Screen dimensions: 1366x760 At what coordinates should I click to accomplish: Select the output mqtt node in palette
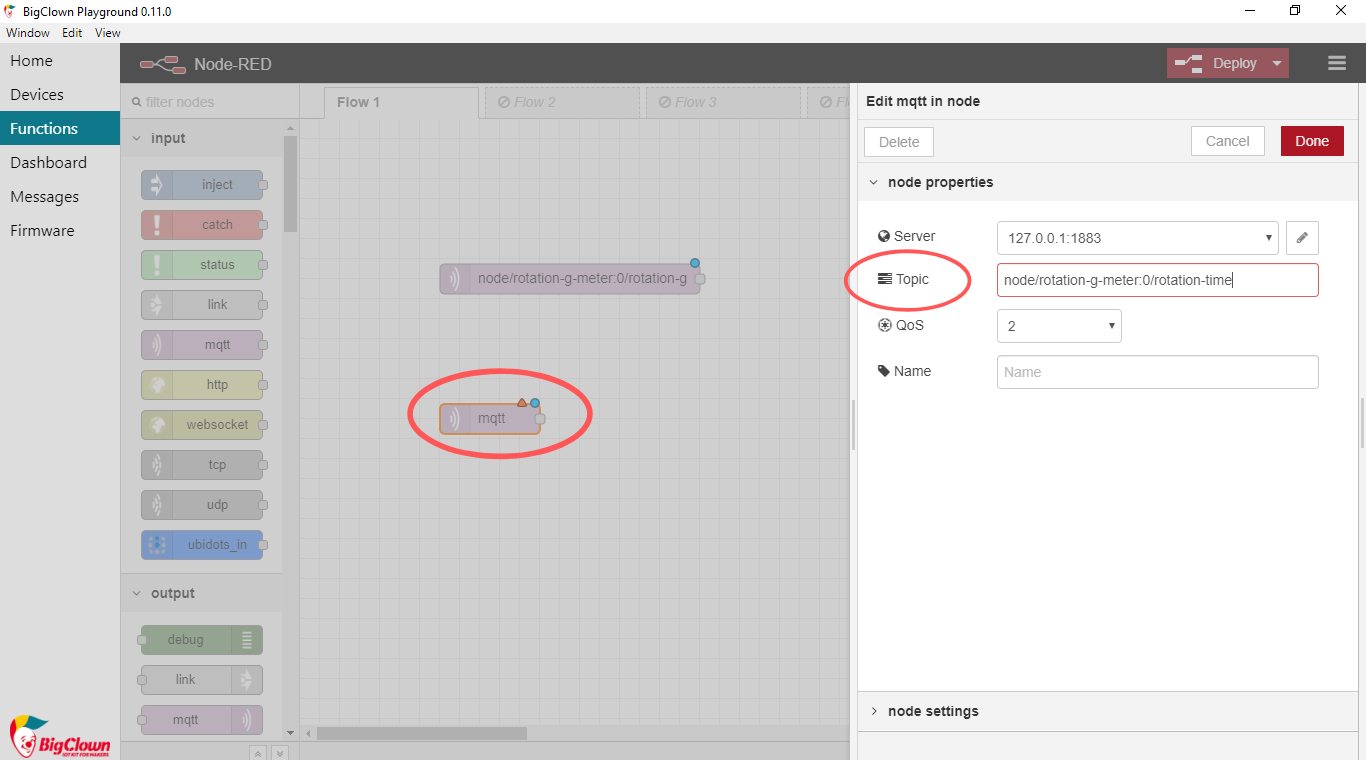(x=202, y=720)
